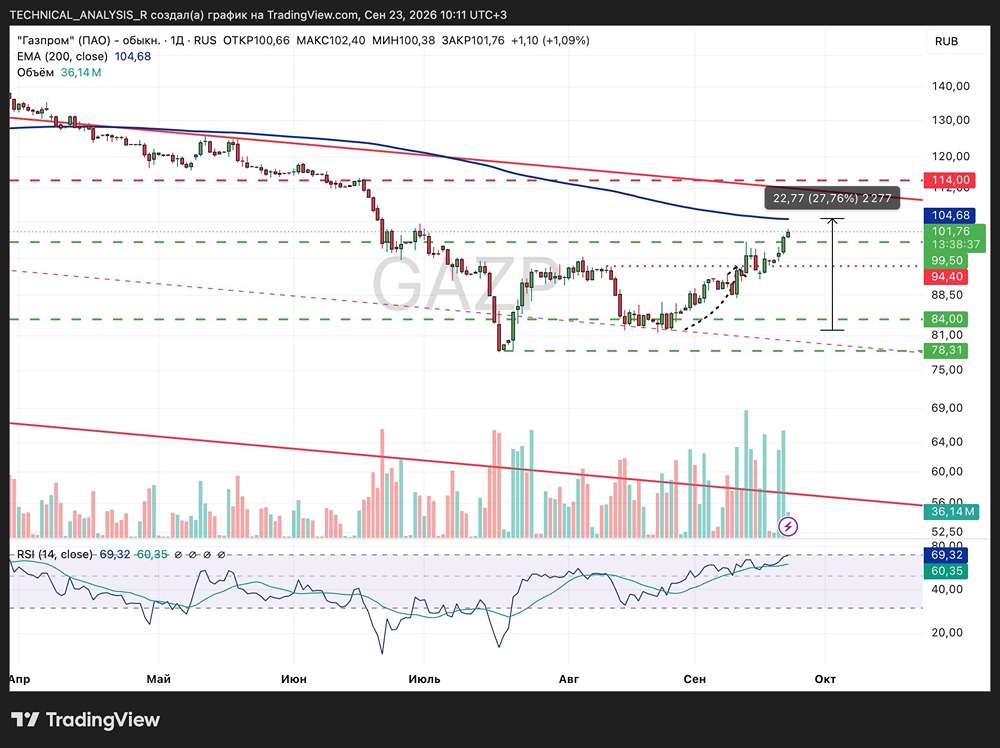Click the Июль label on time axis
This screenshot has height=748, width=1000.
(x=424, y=679)
